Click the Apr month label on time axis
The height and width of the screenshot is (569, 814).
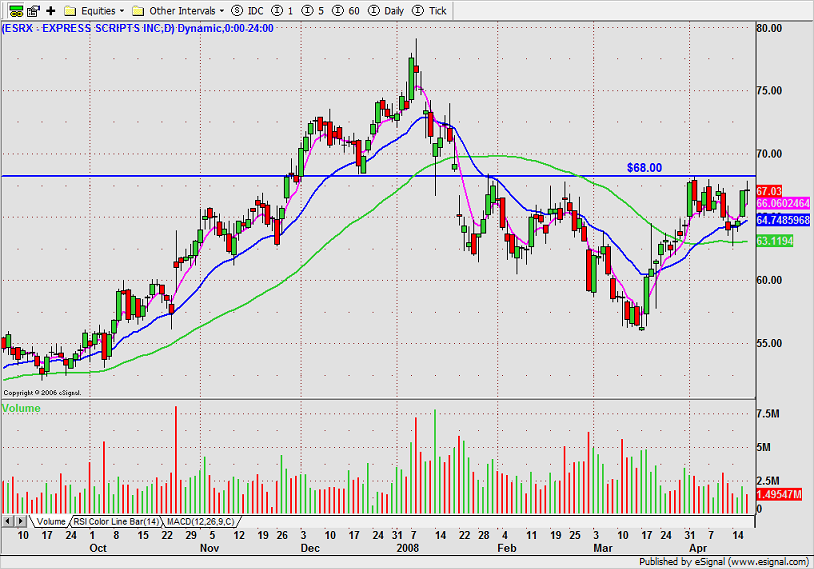click(x=698, y=548)
